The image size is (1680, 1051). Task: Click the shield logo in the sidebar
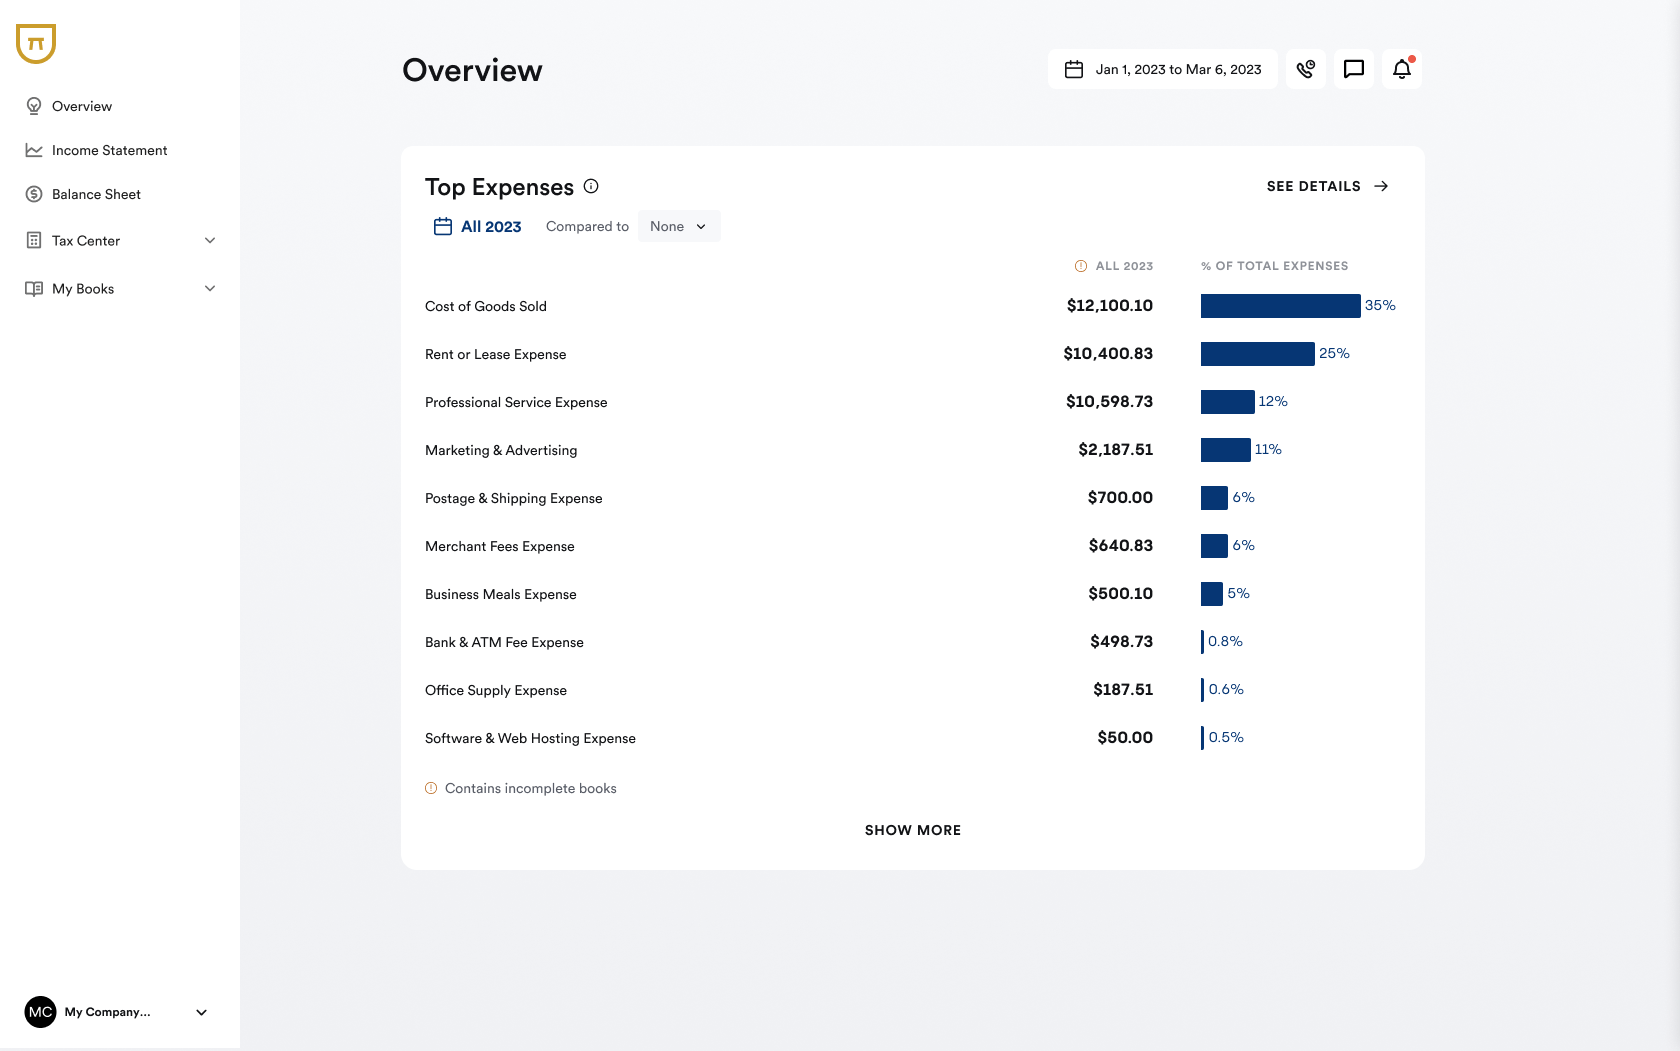(x=36, y=44)
